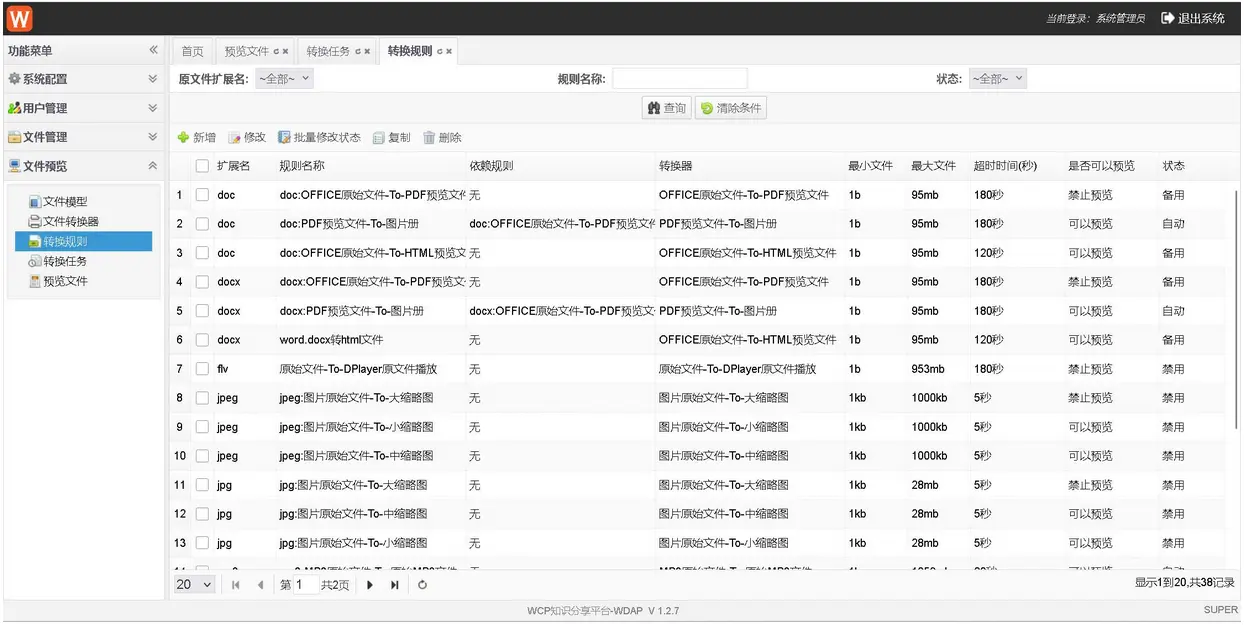Switch to the 转换任务 tab

coord(338,51)
